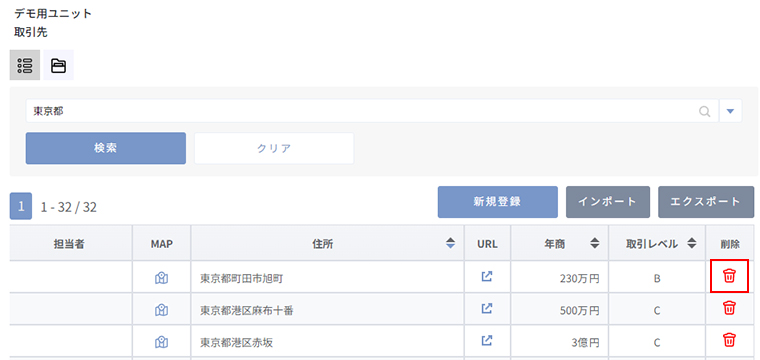
Task: Open map for 東京都港区麻布十番 row
Action: tap(161, 310)
